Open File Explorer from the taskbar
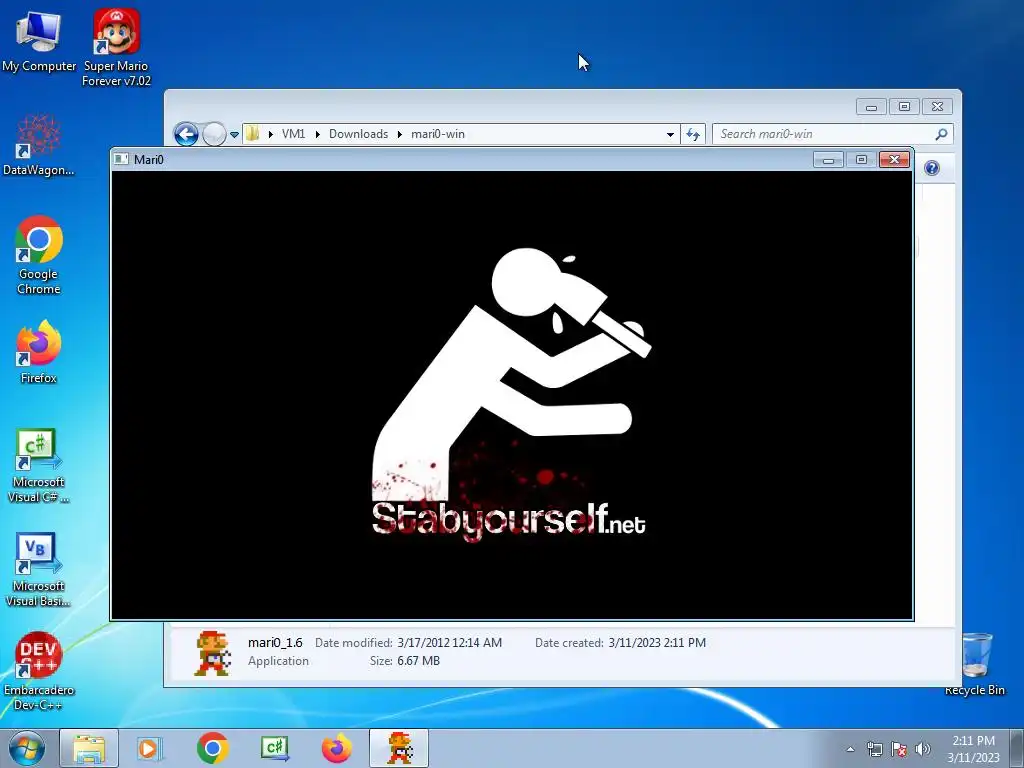 [x=89, y=748]
